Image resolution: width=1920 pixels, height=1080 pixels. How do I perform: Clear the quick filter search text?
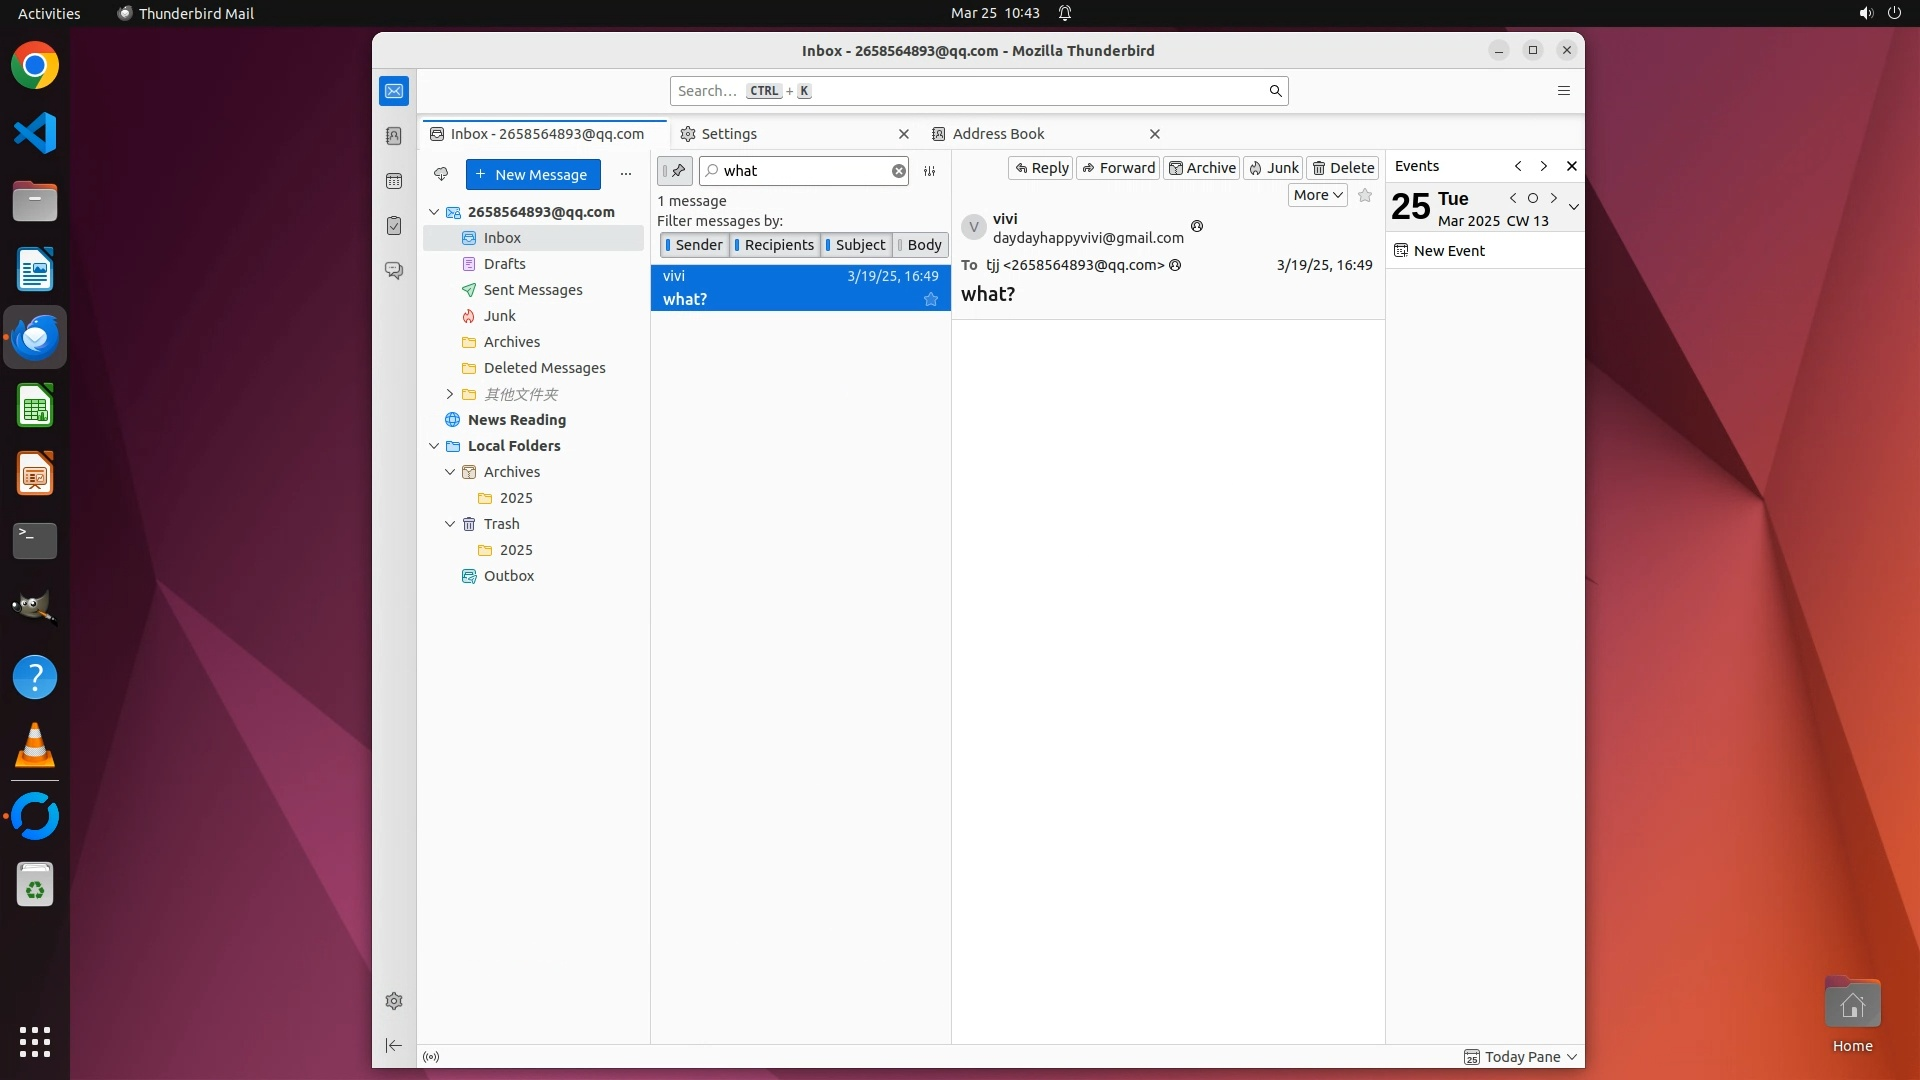click(899, 171)
